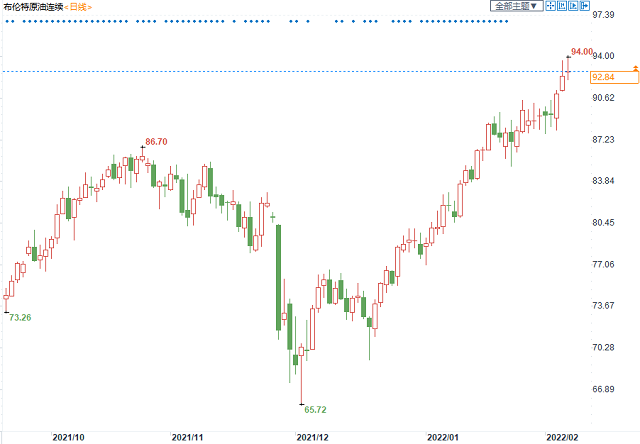
Task: Click the 97.39 top price axis label
Action: (x=605, y=16)
